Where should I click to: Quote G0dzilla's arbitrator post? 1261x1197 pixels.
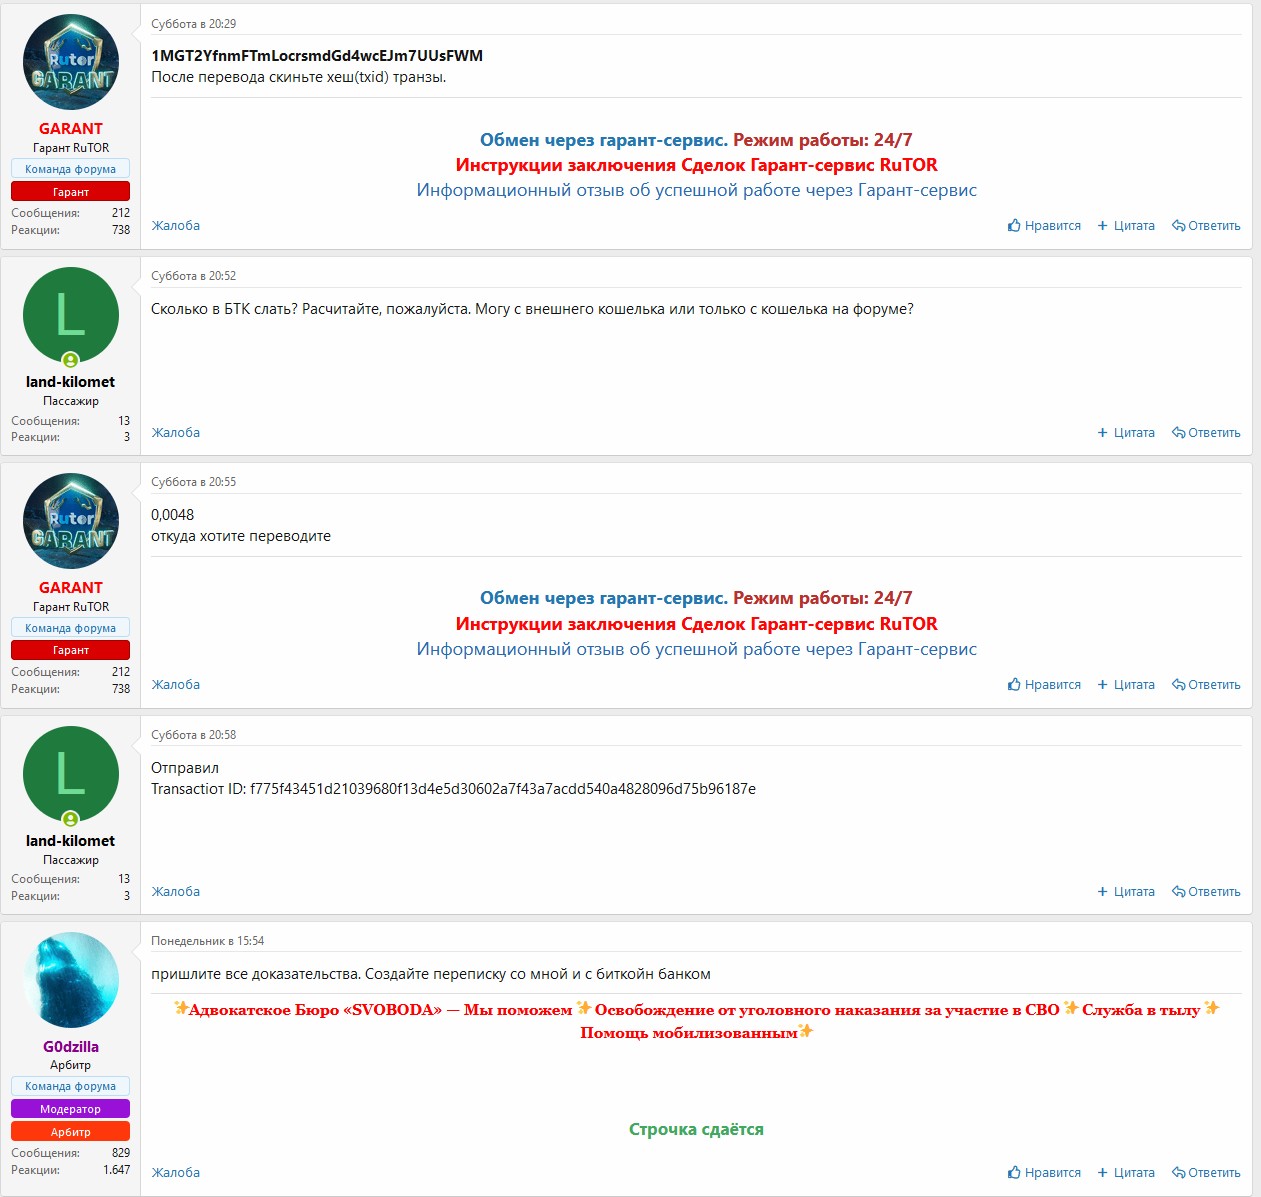1126,1173
